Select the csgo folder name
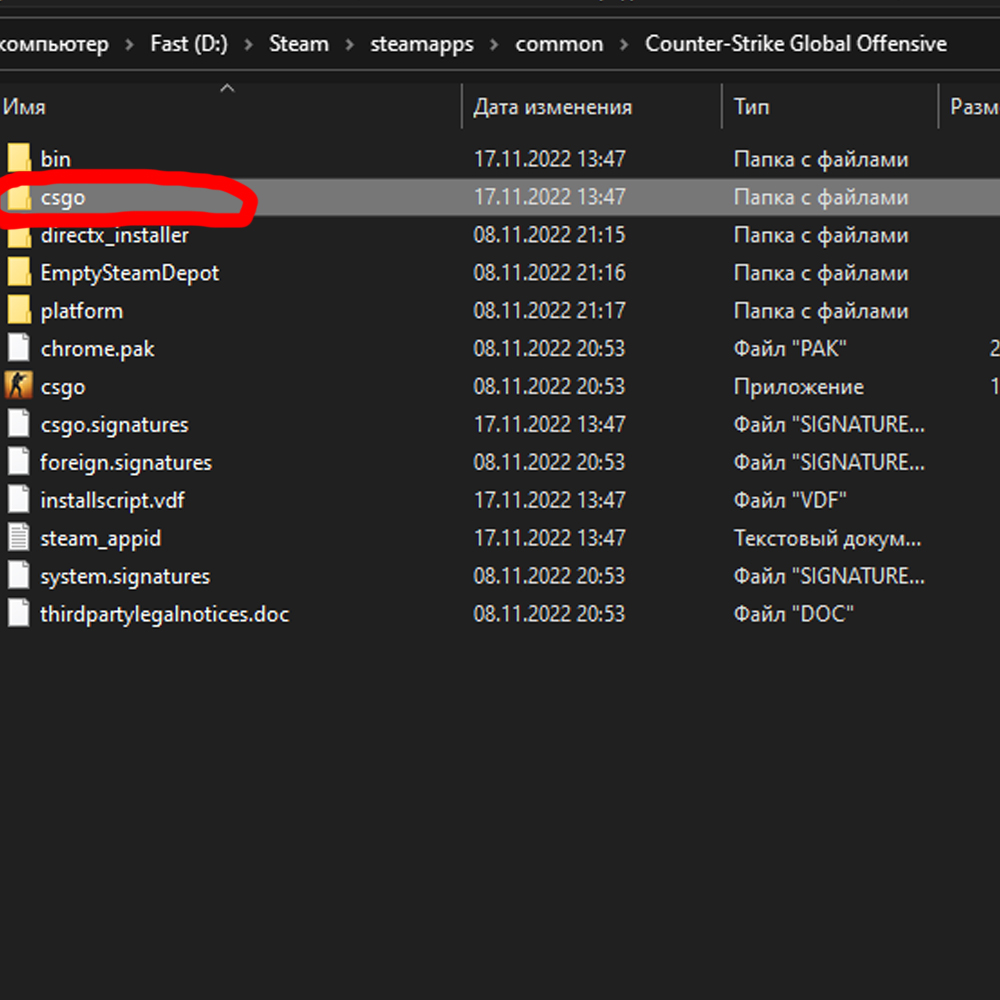This screenshot has width=1000, height=1000. (x=62, y=198)
